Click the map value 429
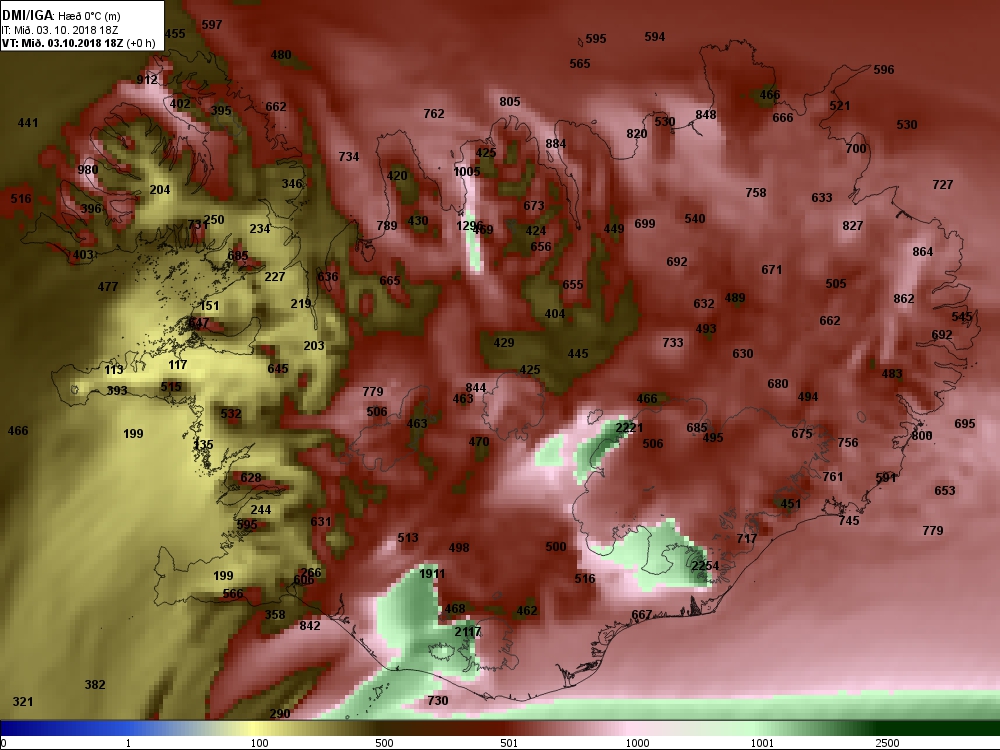The image size is (1000, 750). (x=504, y=342)
